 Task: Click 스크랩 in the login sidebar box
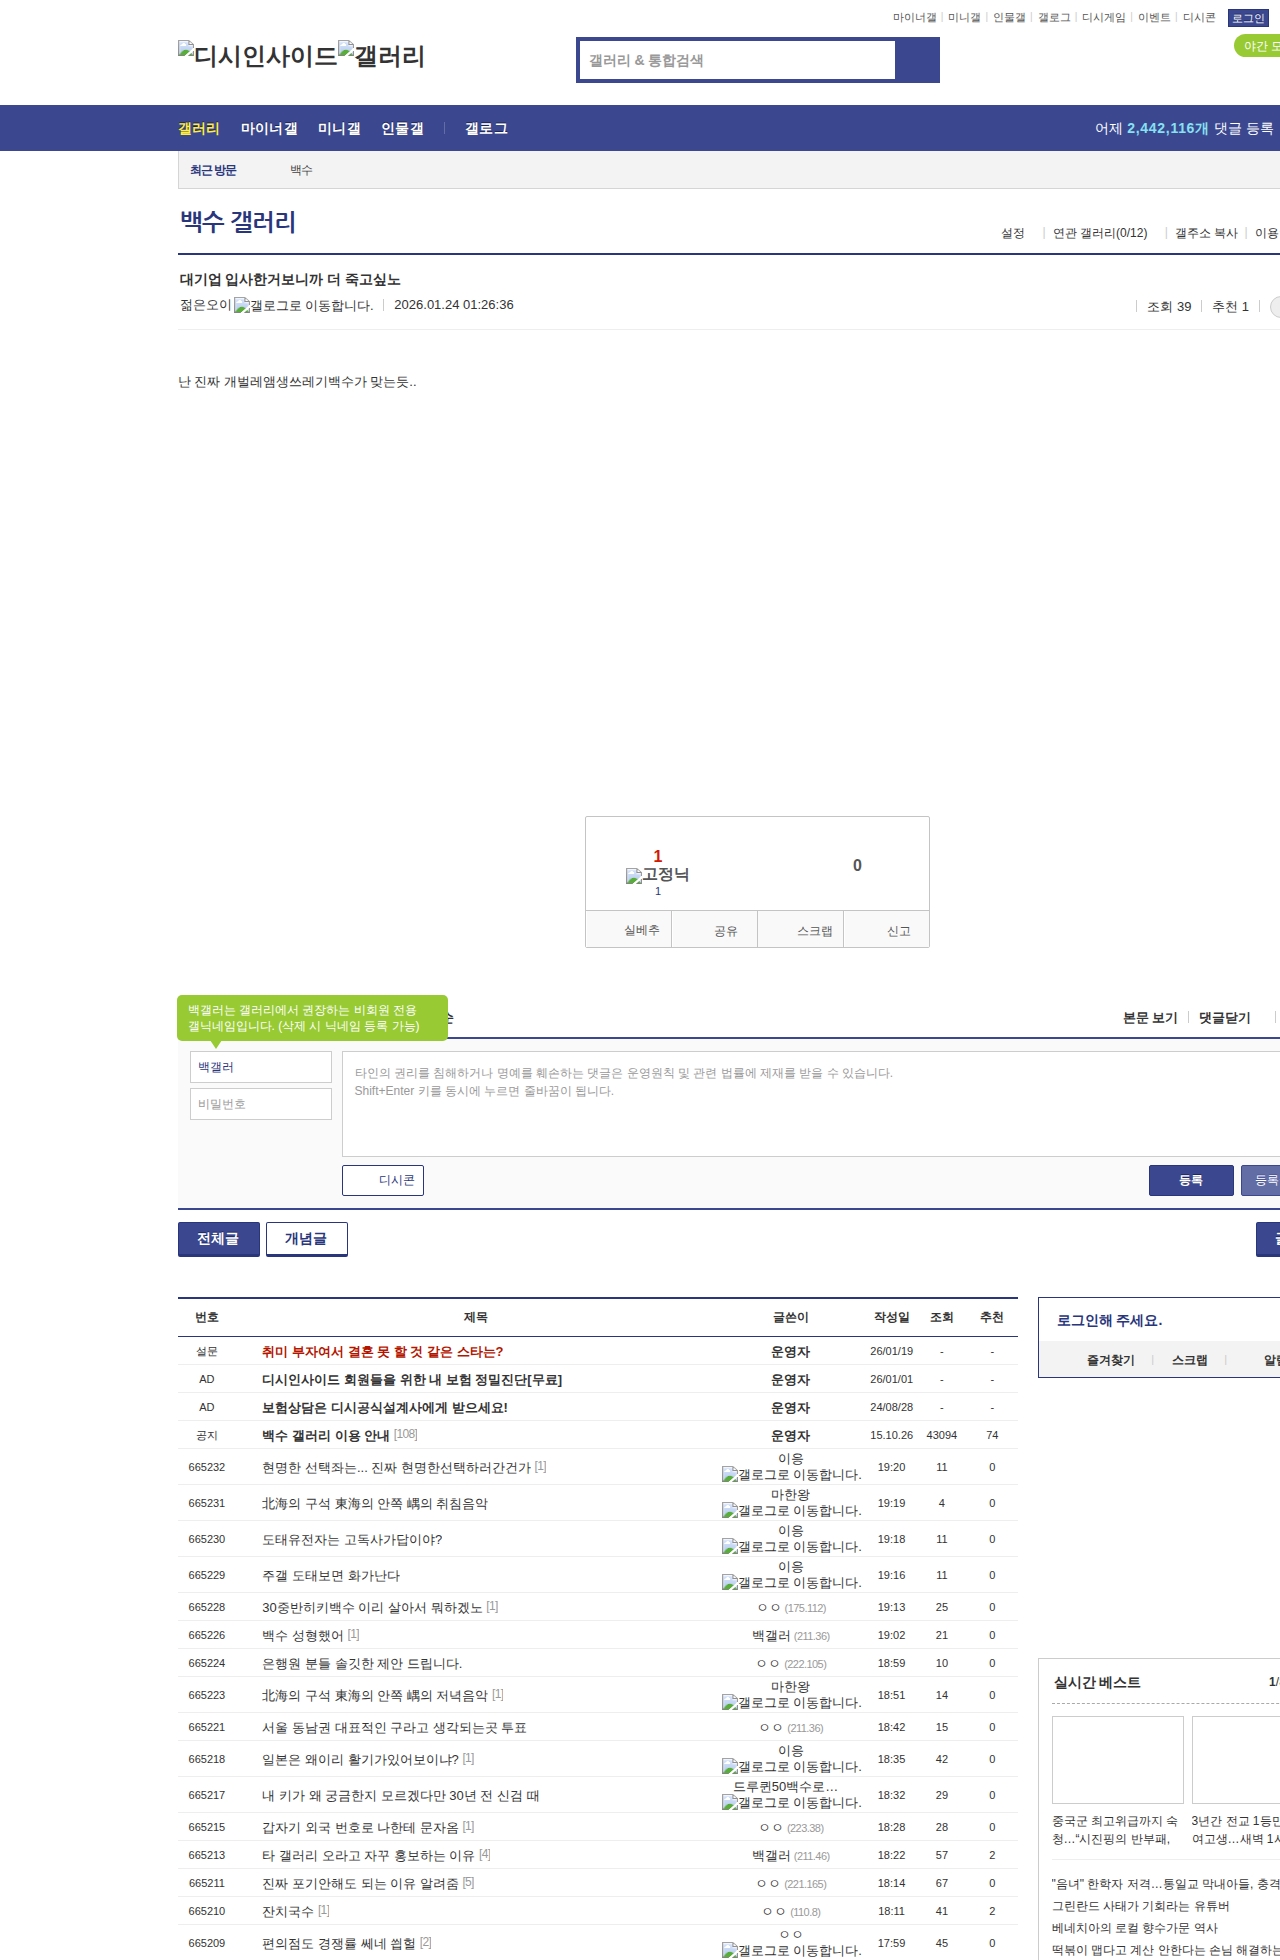point(1190,1360)
